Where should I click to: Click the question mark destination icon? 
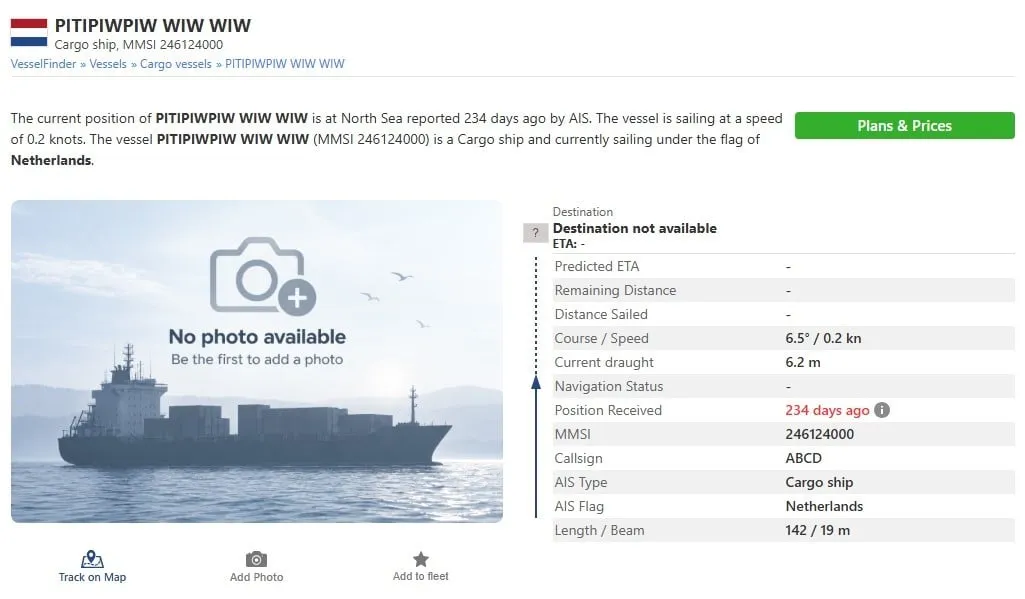pos(535,233)
